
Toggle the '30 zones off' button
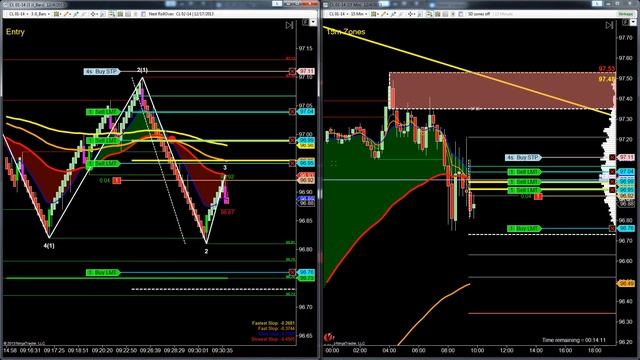(x=479, y=14)
